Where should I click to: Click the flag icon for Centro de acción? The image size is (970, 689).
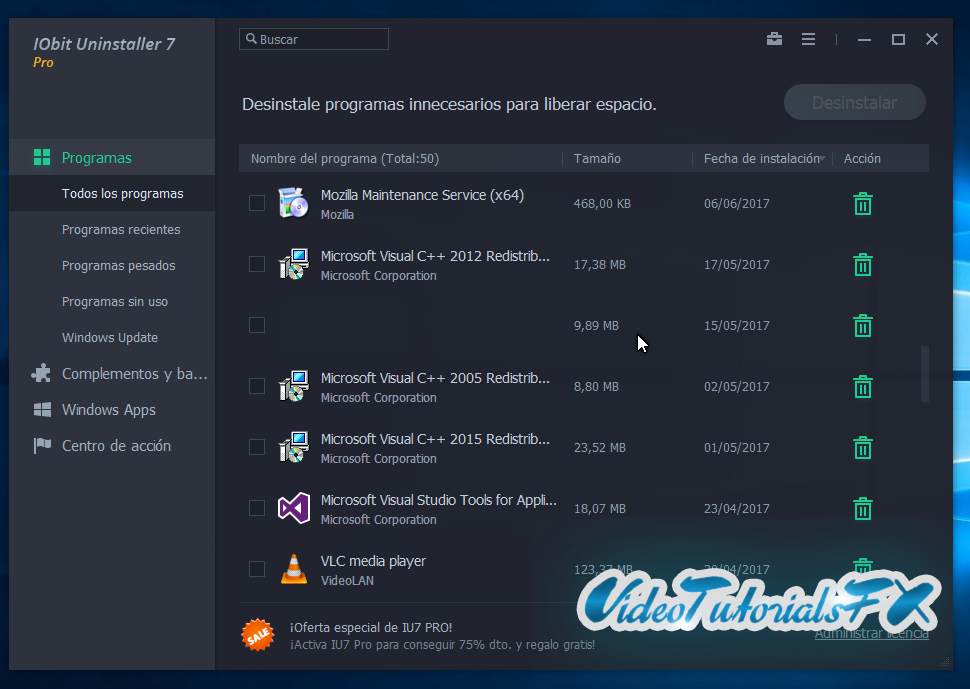coord(42,445)
